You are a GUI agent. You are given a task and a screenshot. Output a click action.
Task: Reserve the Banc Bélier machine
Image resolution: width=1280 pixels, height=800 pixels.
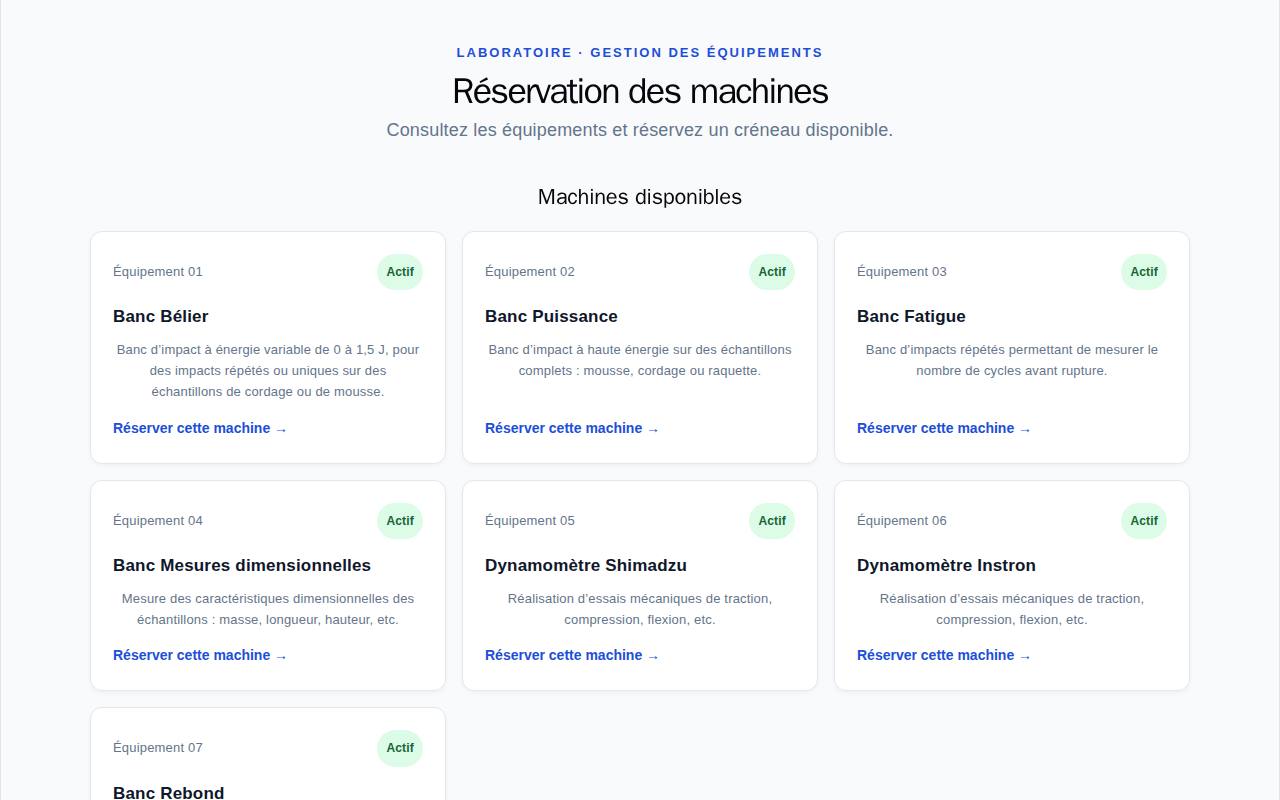tap(200, 428)
